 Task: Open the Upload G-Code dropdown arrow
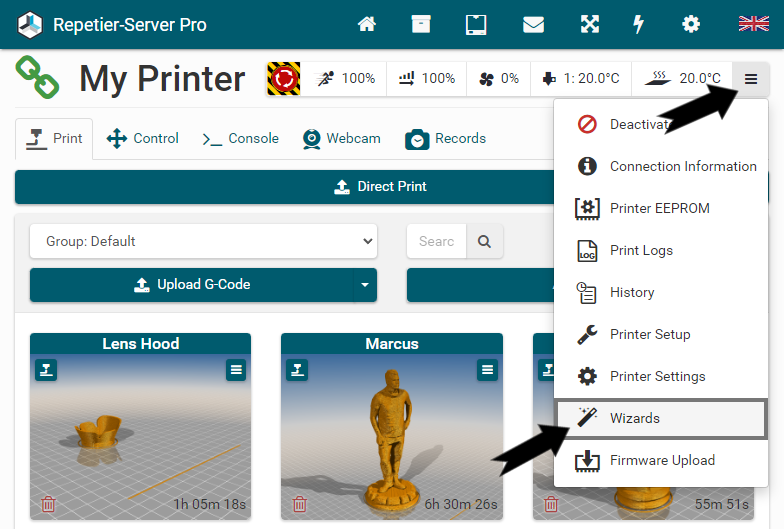(x=364, y=285)
